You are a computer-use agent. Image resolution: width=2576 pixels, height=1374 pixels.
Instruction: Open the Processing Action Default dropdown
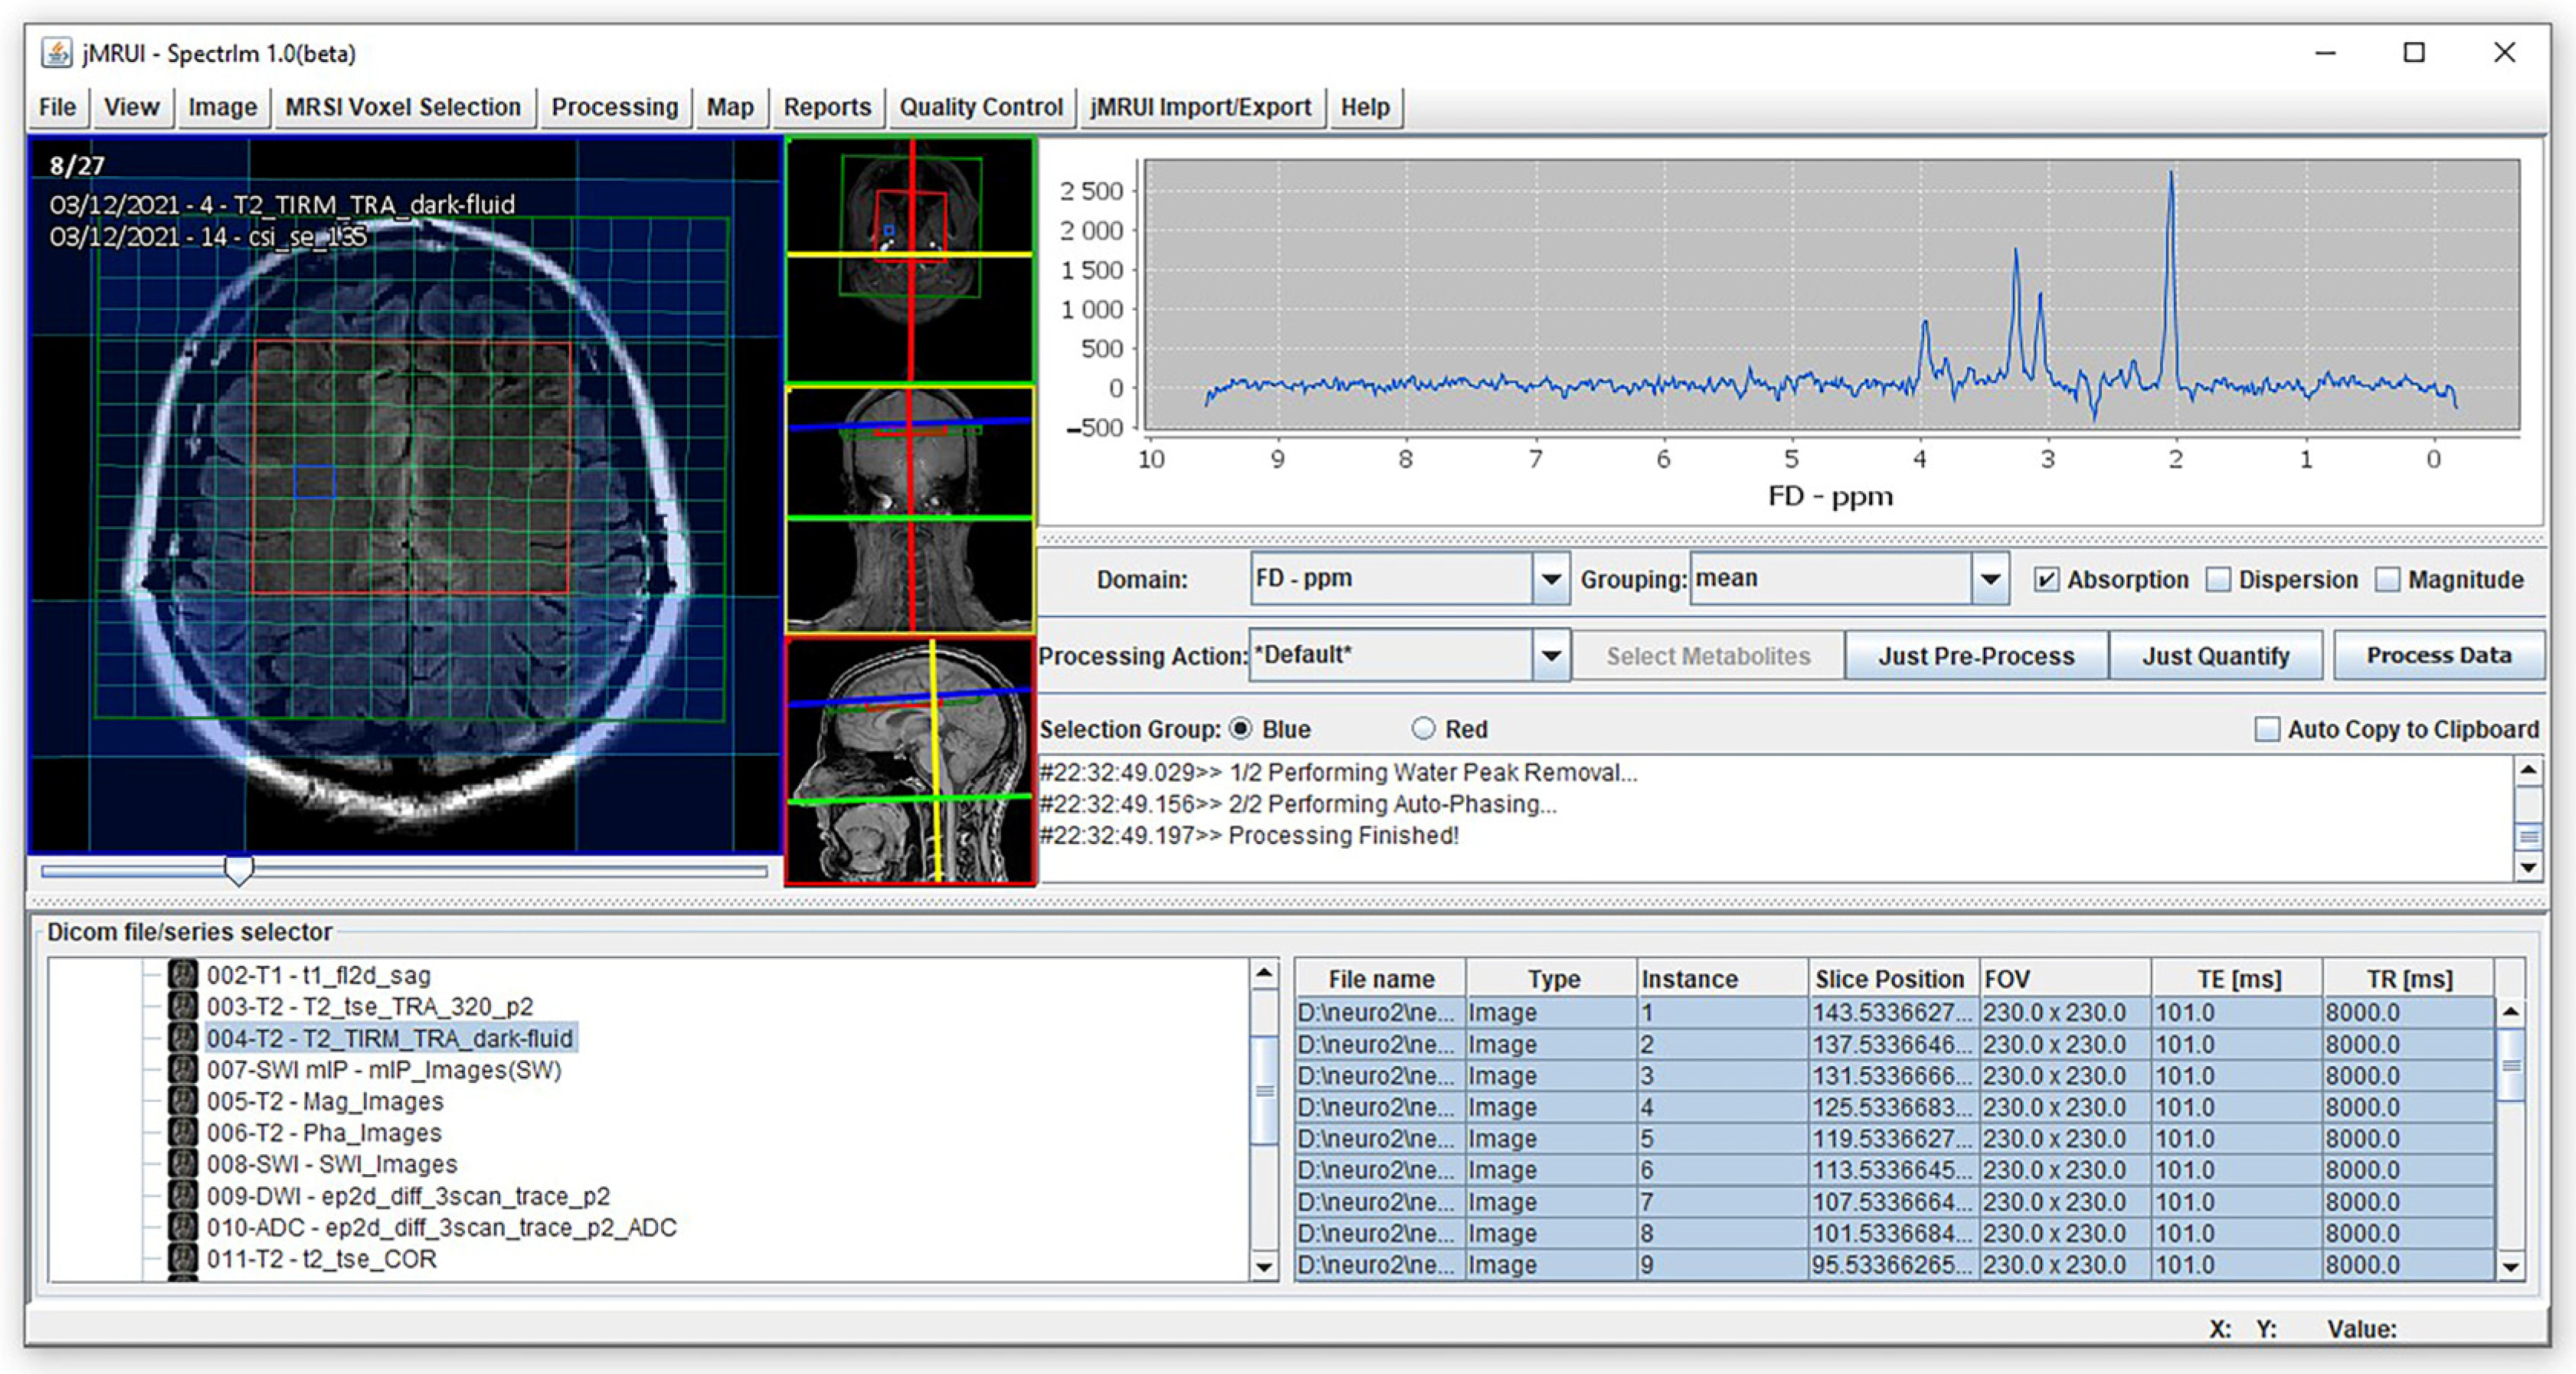[x=1550, y=656]
